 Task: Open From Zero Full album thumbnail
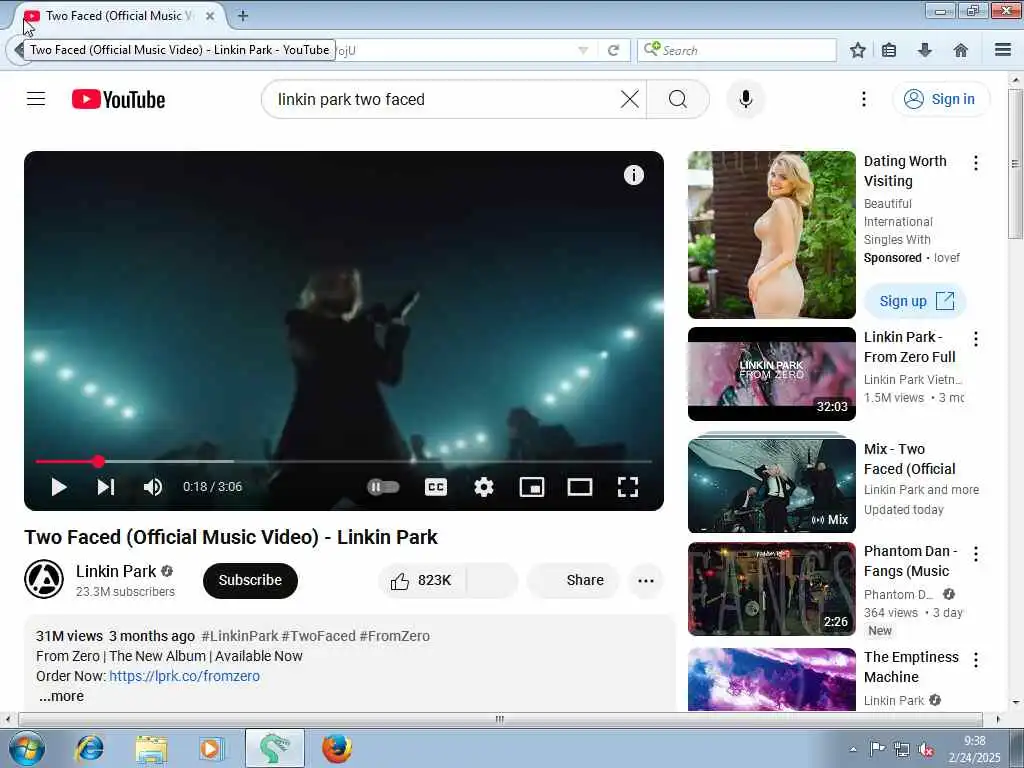tap(771, 374)
